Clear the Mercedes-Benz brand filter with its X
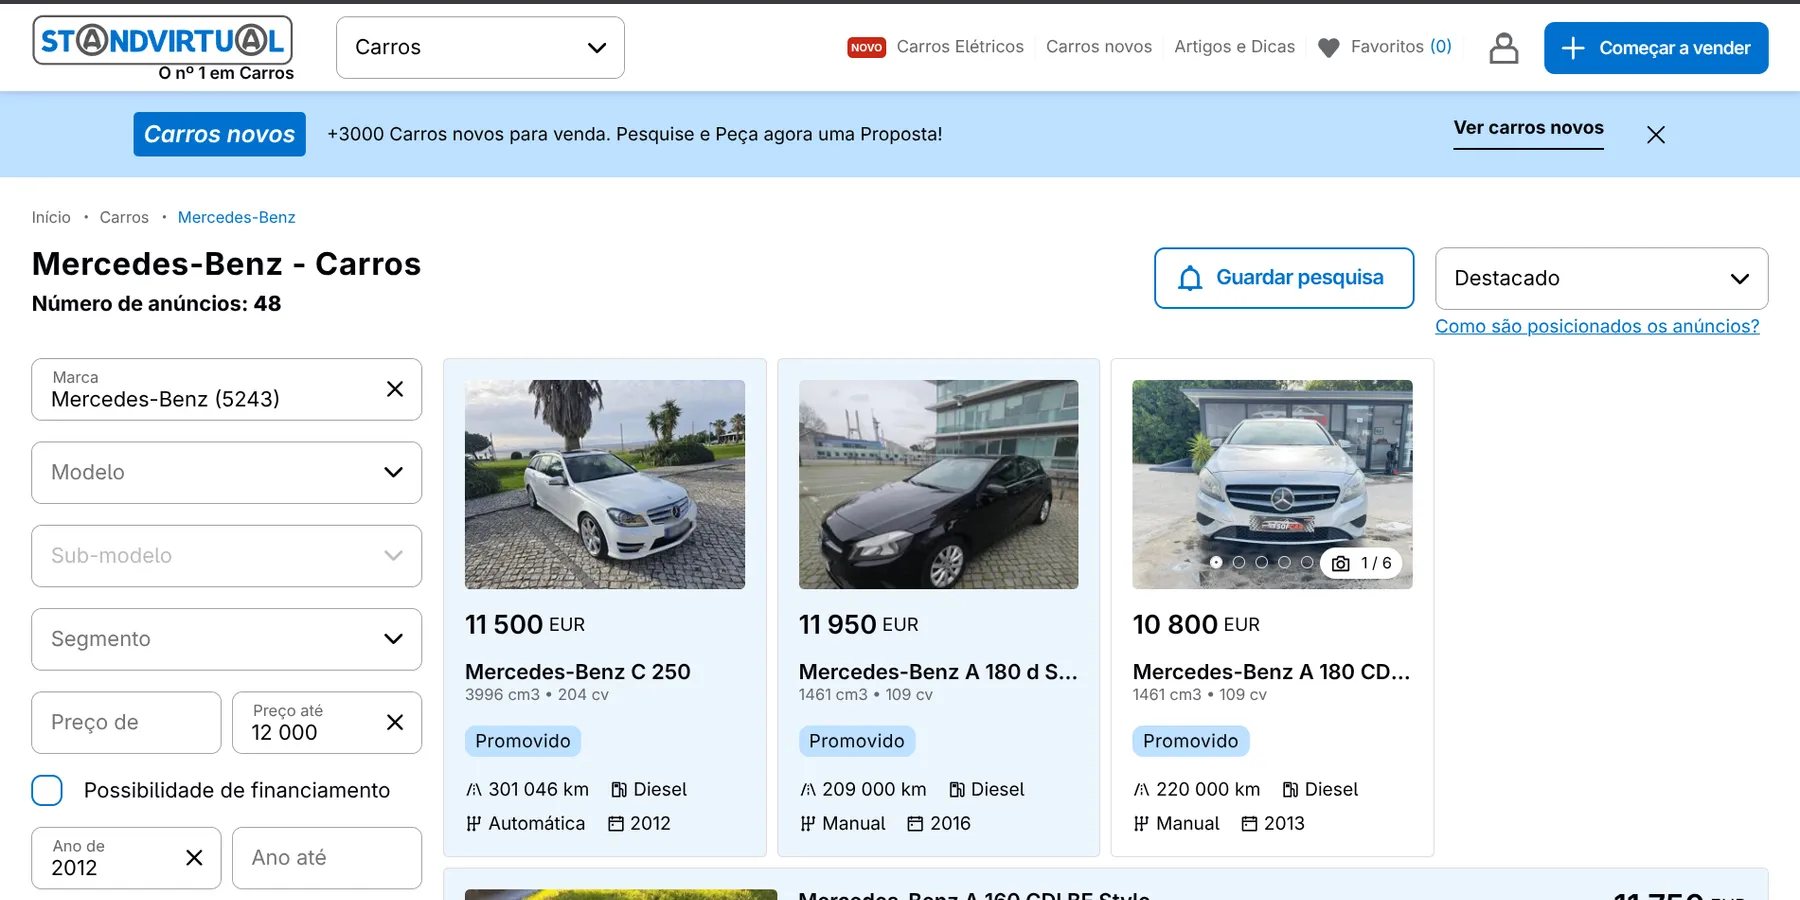 click(395, 389)
